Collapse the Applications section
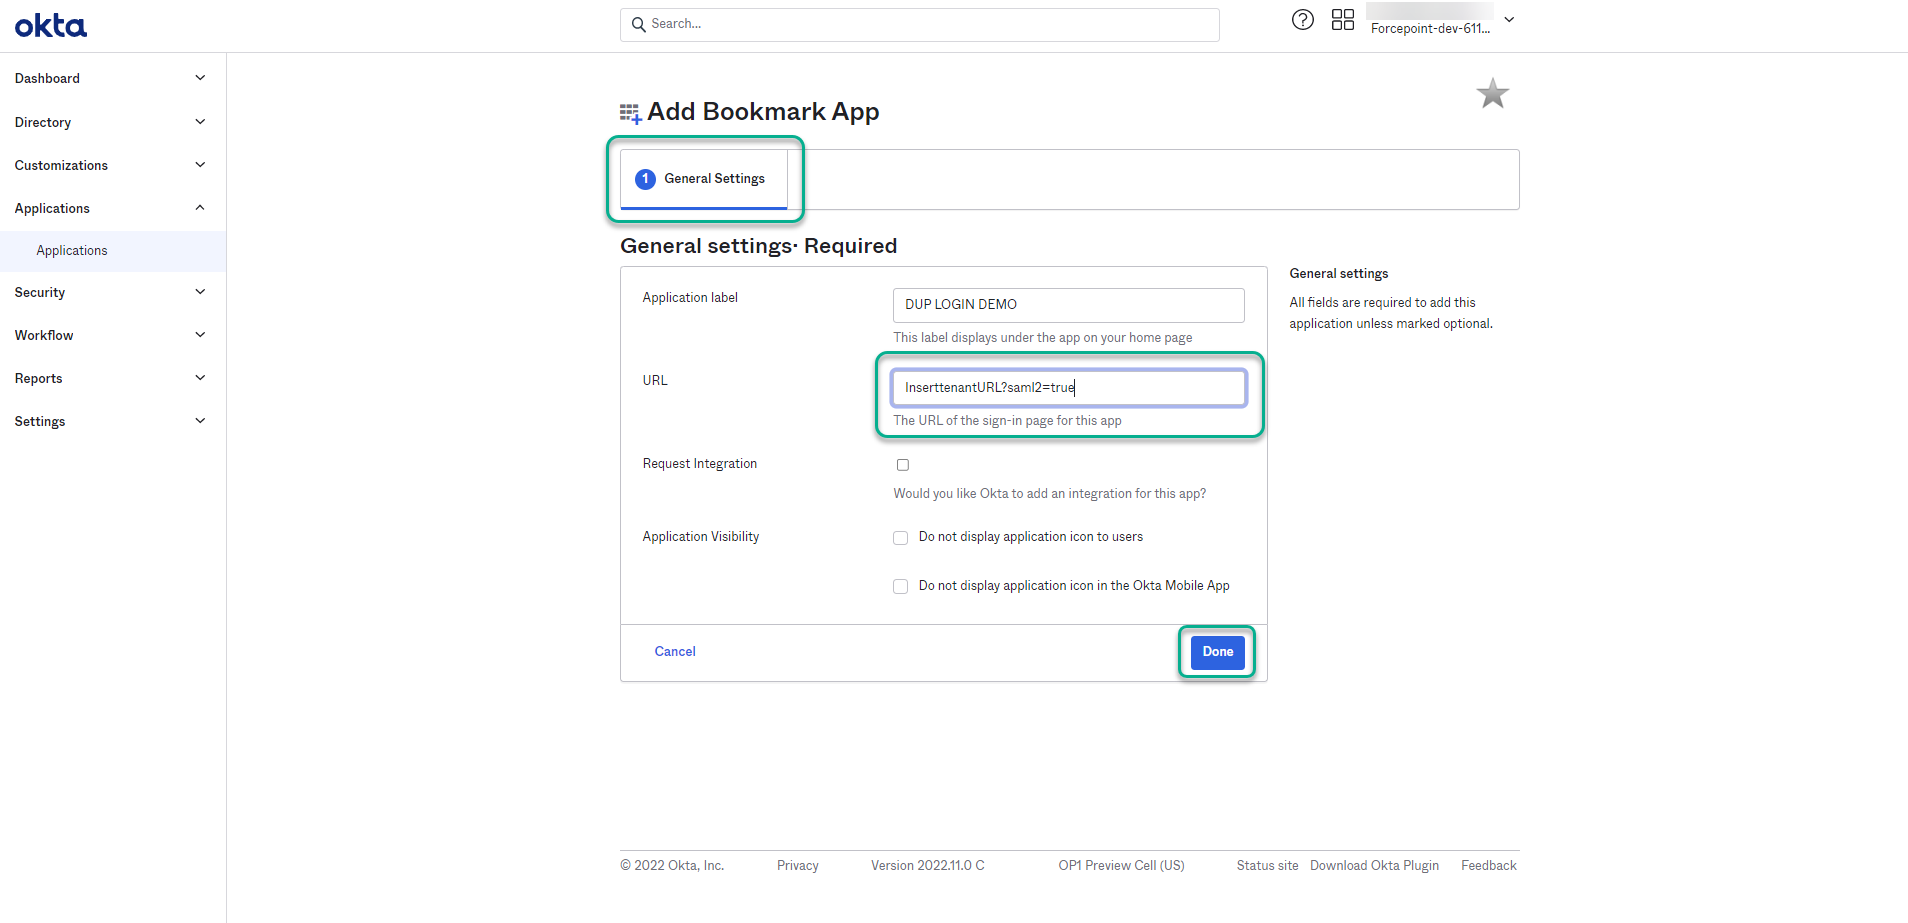This screenshot has height=923, width=1908. point(52,208)
